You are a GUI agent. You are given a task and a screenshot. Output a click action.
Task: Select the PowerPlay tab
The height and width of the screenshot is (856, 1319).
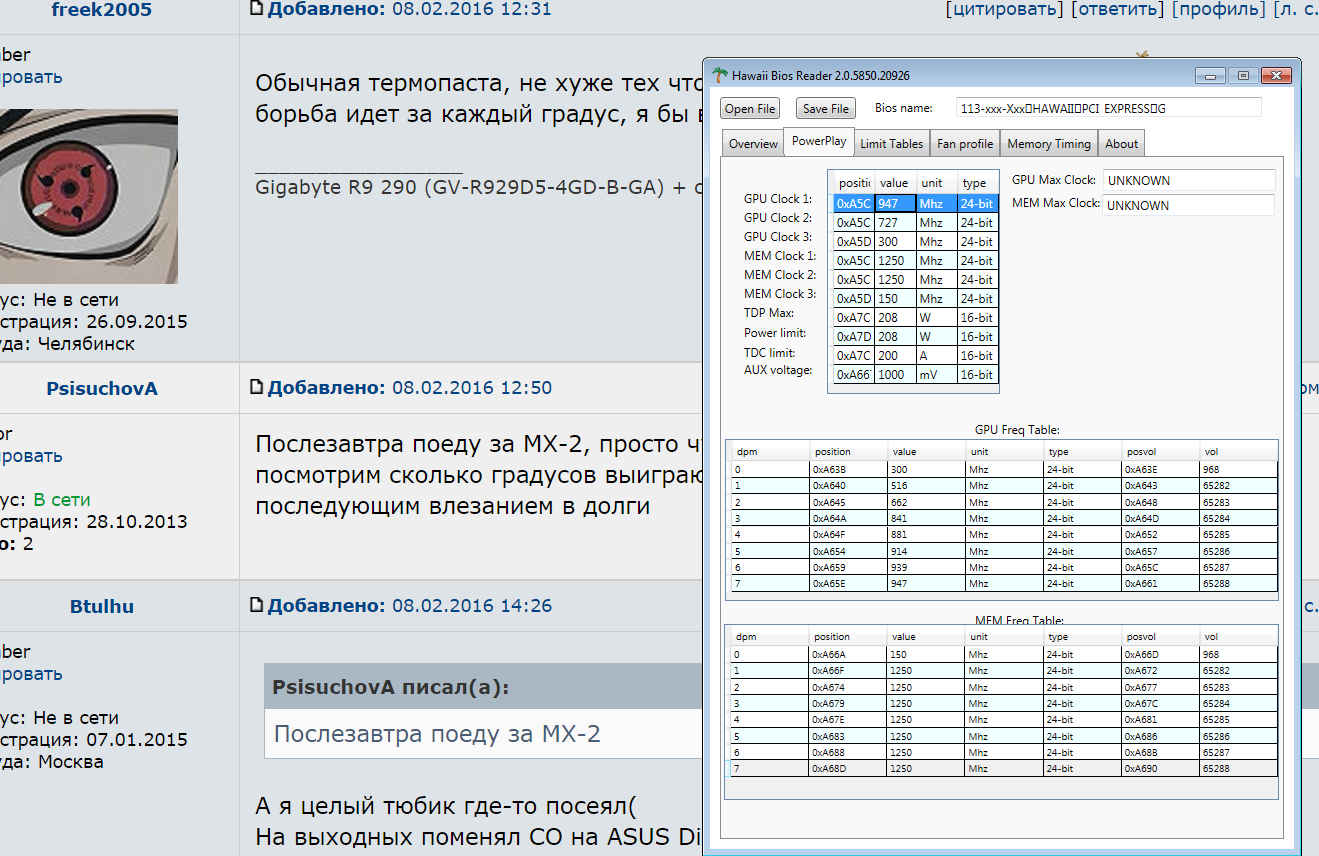click(819, 141)
